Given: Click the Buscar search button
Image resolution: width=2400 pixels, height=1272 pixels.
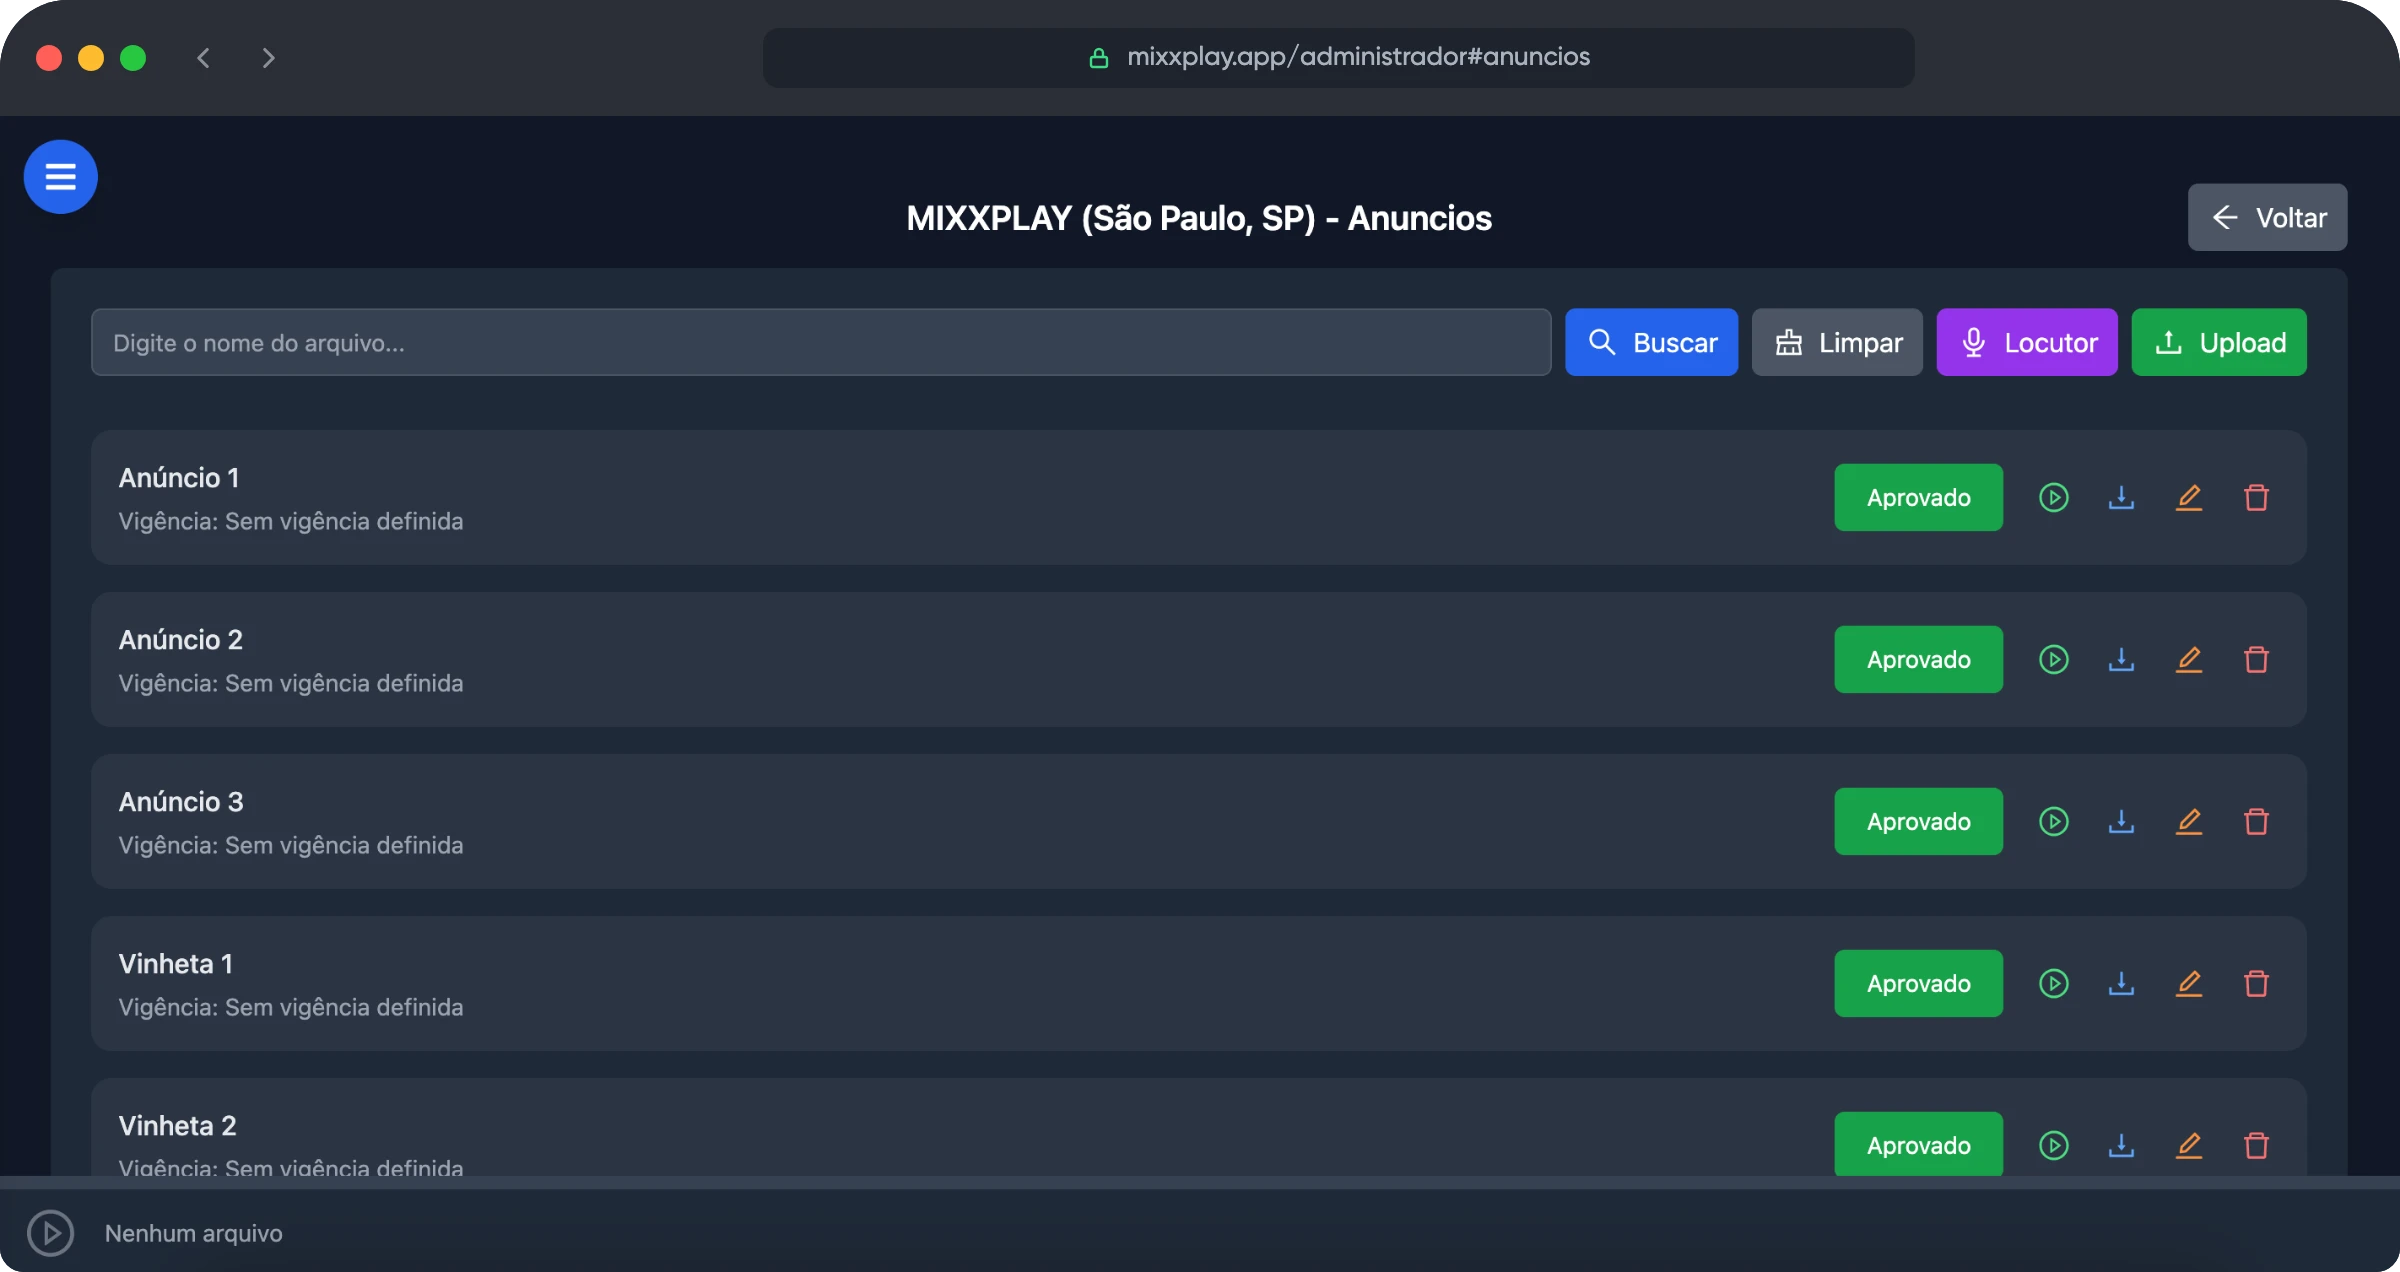Looking at the screenshot, I should coord(1651,342).
